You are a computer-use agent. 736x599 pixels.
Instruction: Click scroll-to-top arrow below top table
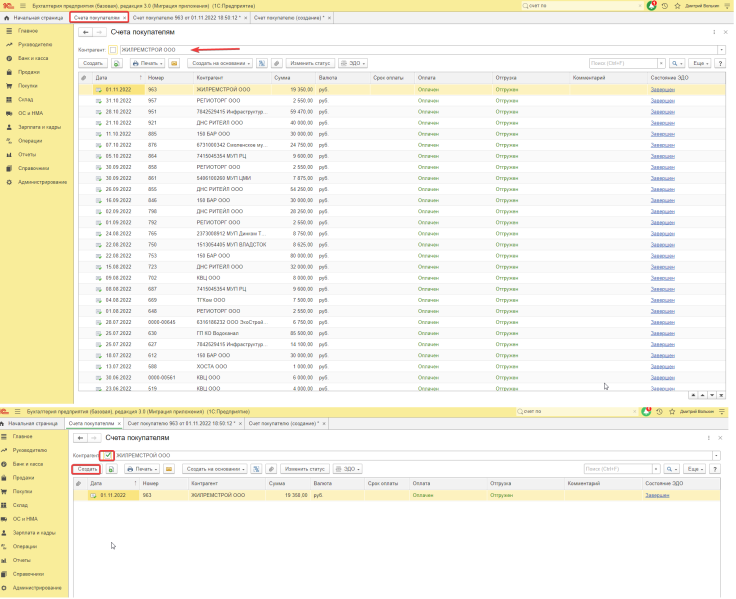click(693, 395)
